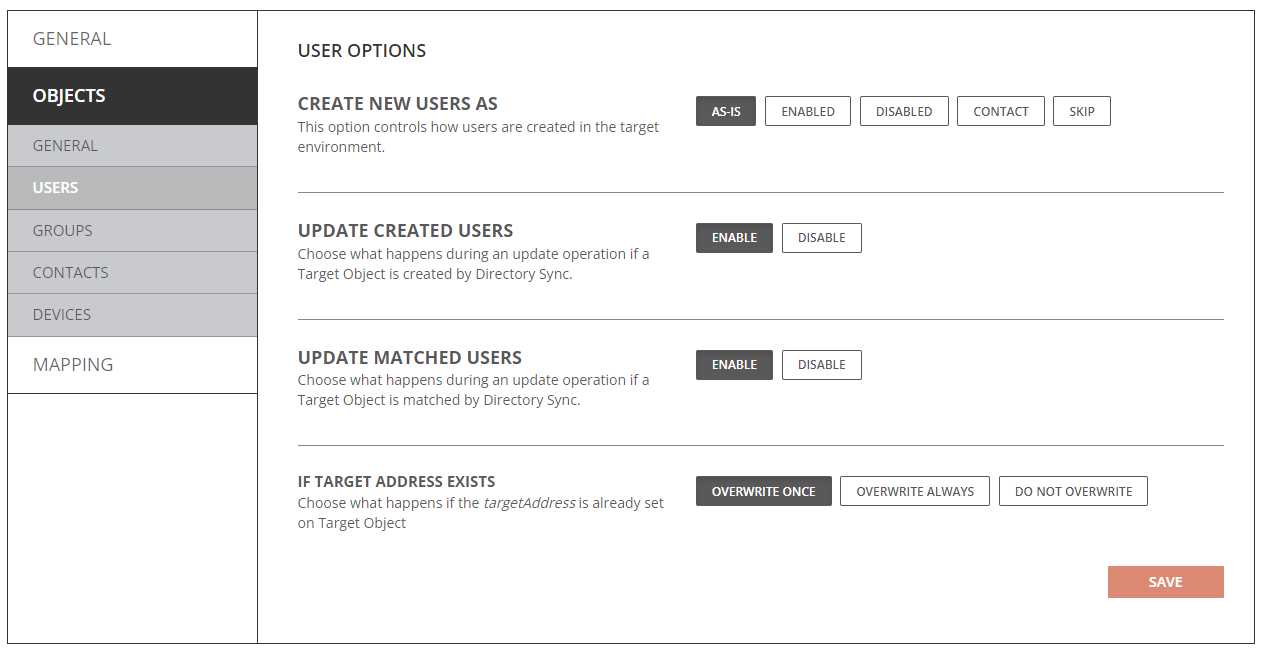Viewport: 1266px width, 657px height.
Task: Disable the Update Created Users option
Action: (x=822, y=238)
